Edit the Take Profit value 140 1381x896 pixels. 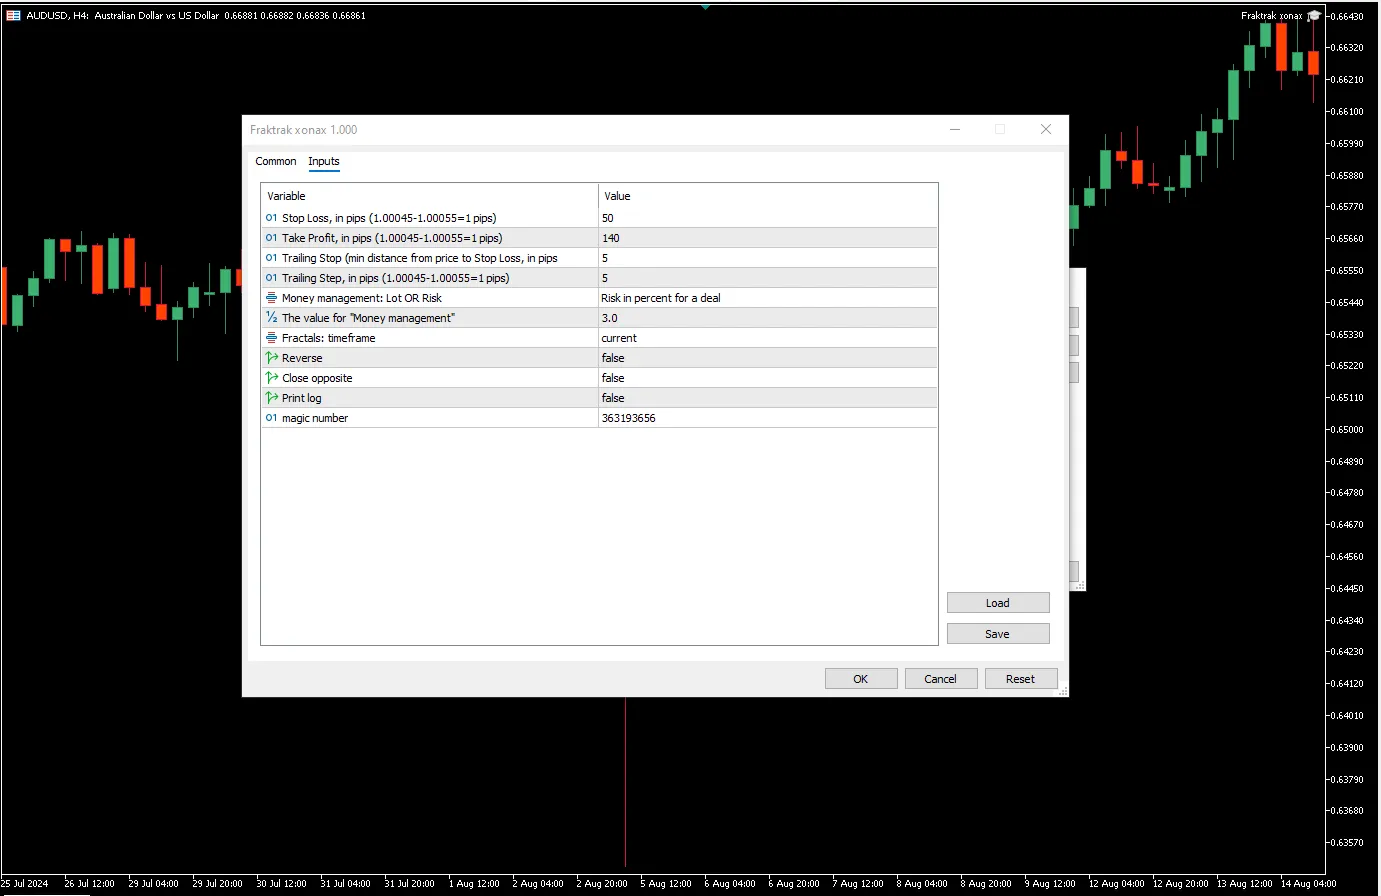[768, 238]
